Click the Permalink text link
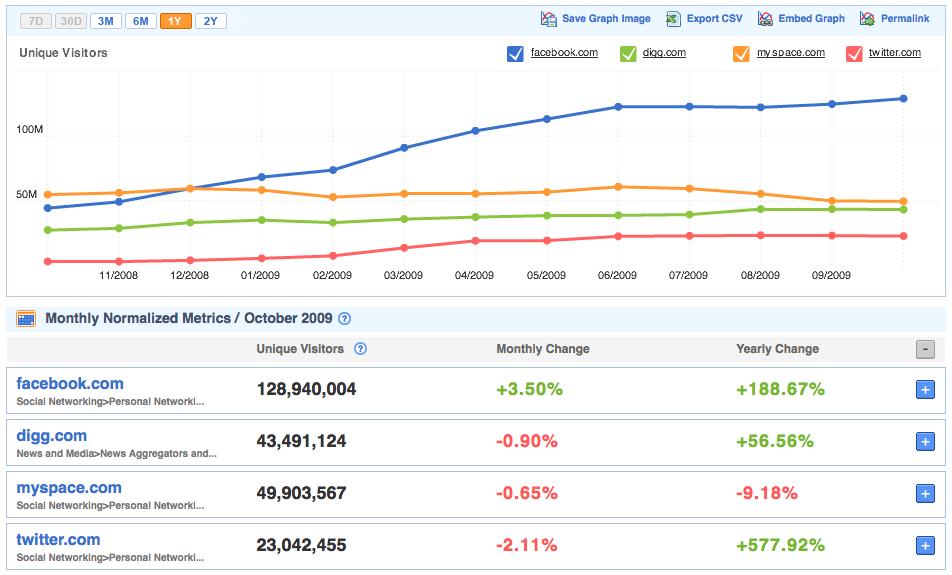The width and height of the screenshot is (952, 575). pyautogui.click(x=905, y=19)
